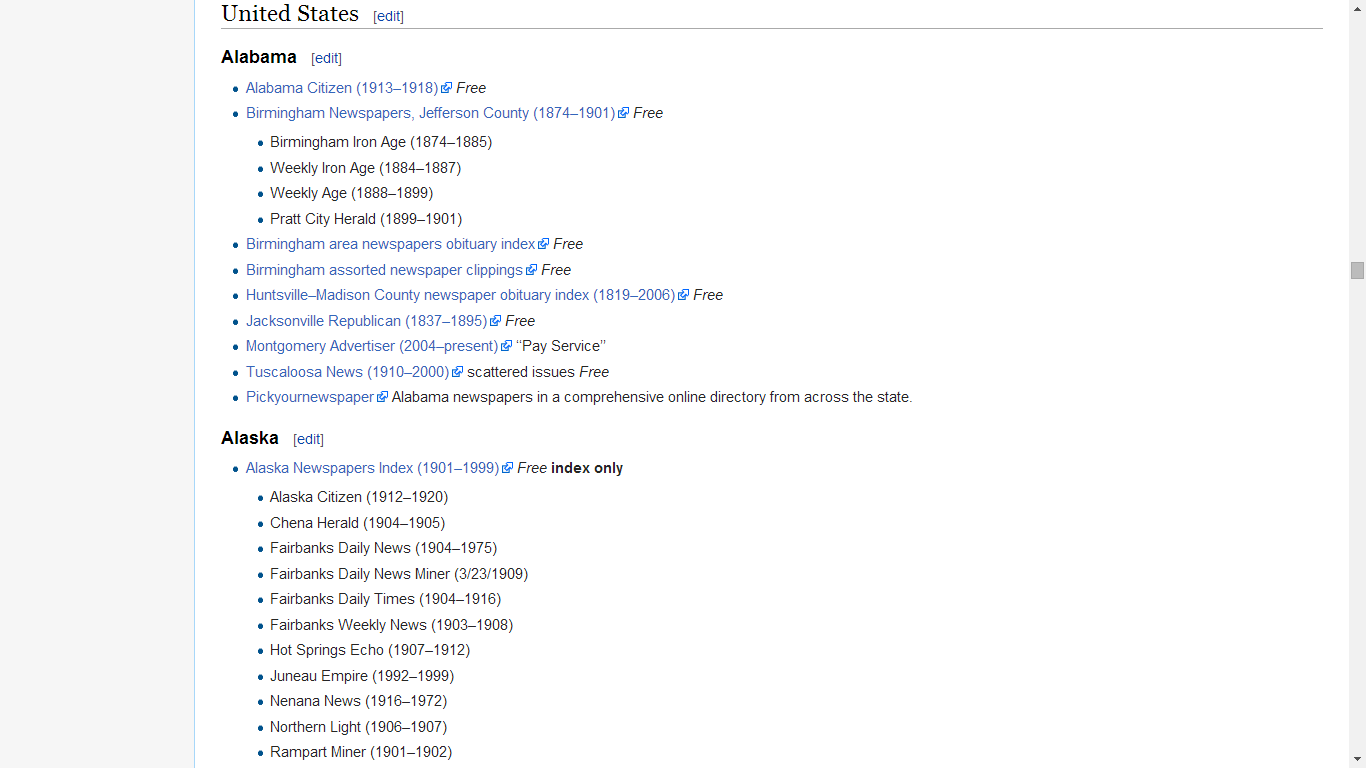Screen dimensions: 1366x768
Task: Click external icon after Tuscaloosa News
Action: (457, 372)
